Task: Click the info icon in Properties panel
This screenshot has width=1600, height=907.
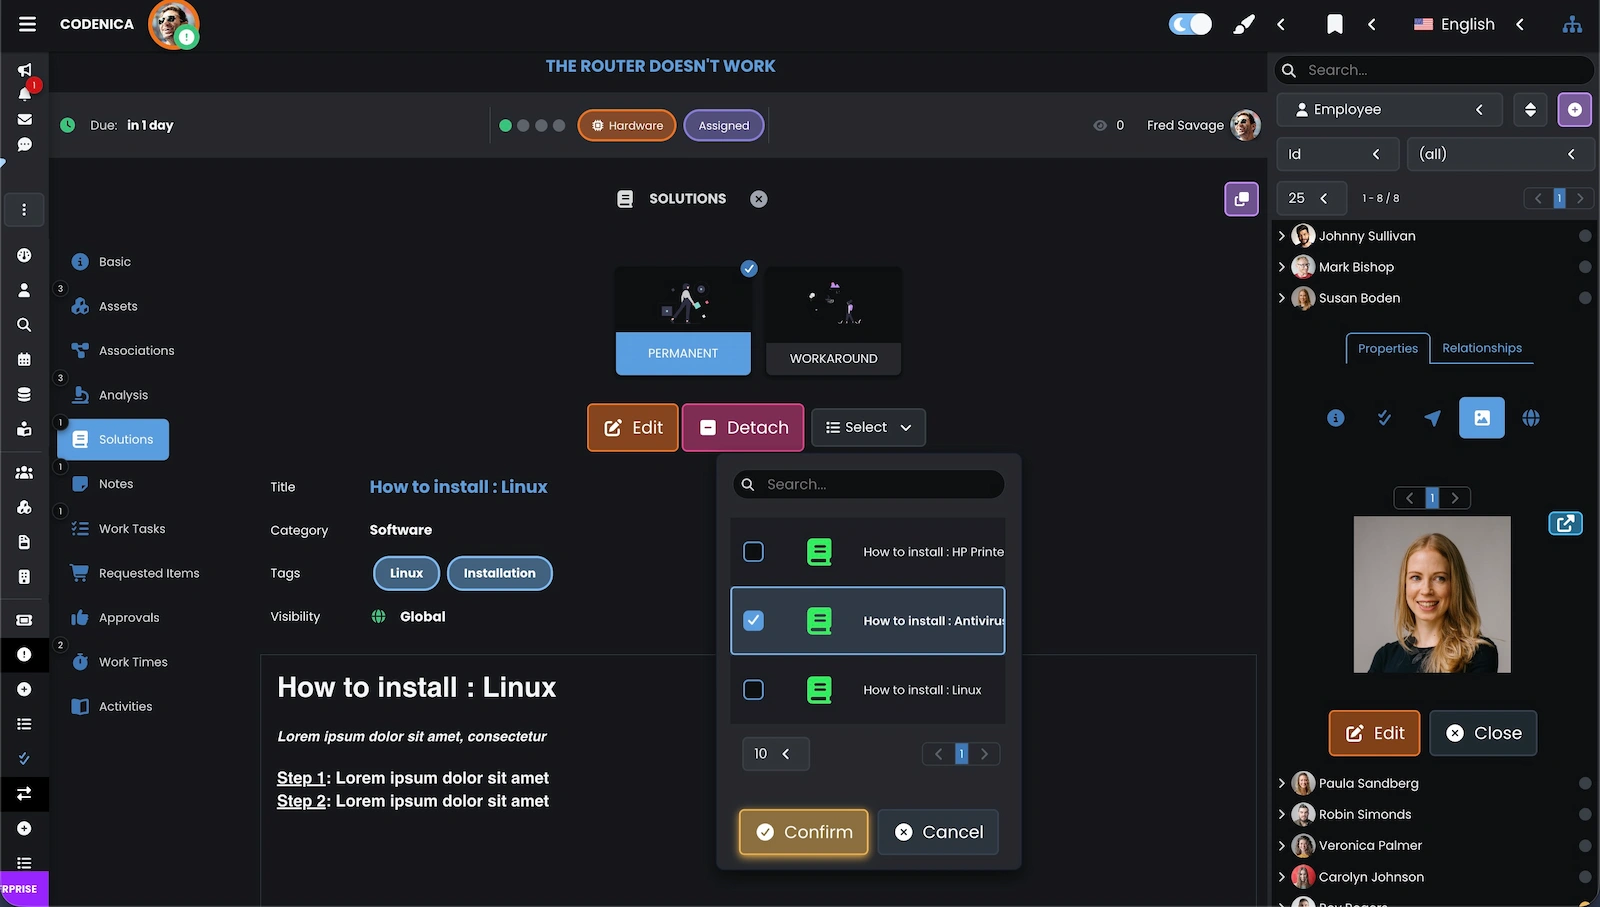Action: [x=1335, y=418]
